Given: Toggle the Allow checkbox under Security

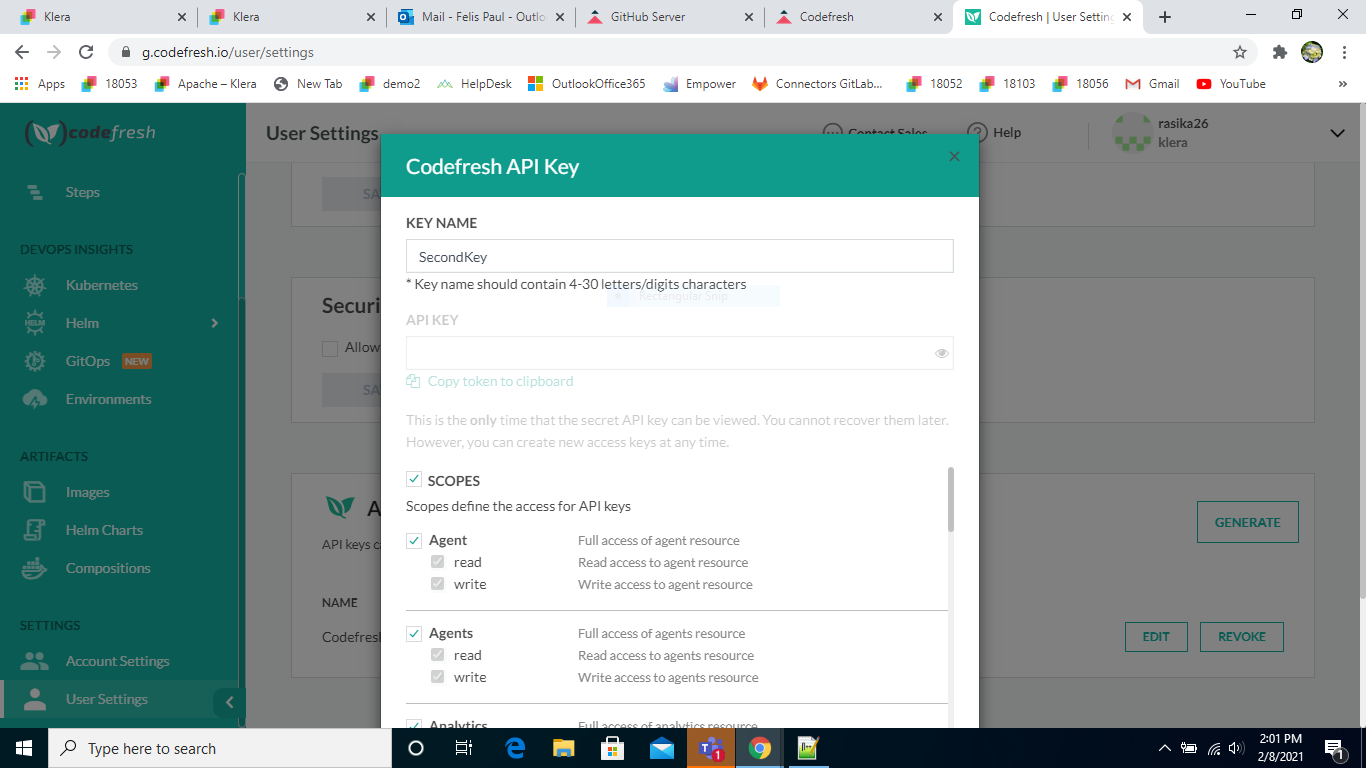Looking at the screenshot, I should (330, 348).
